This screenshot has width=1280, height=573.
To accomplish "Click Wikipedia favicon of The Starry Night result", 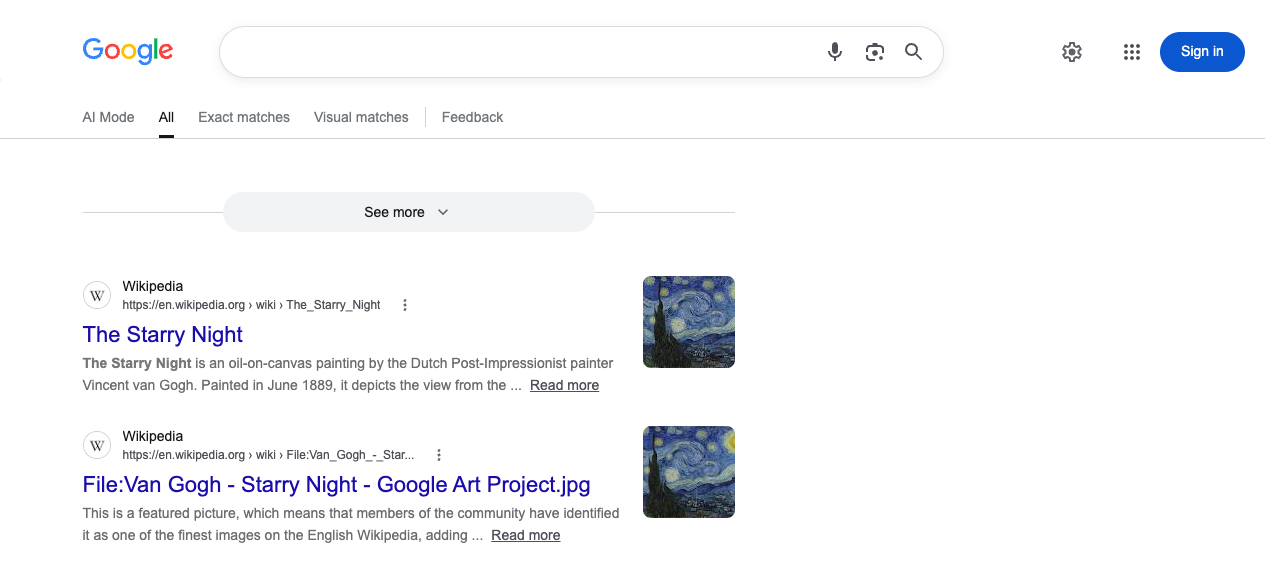I will point(97,295).
